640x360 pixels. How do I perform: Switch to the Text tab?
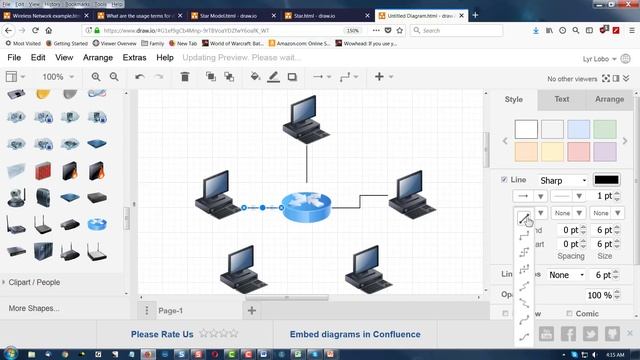pos(562,99)
